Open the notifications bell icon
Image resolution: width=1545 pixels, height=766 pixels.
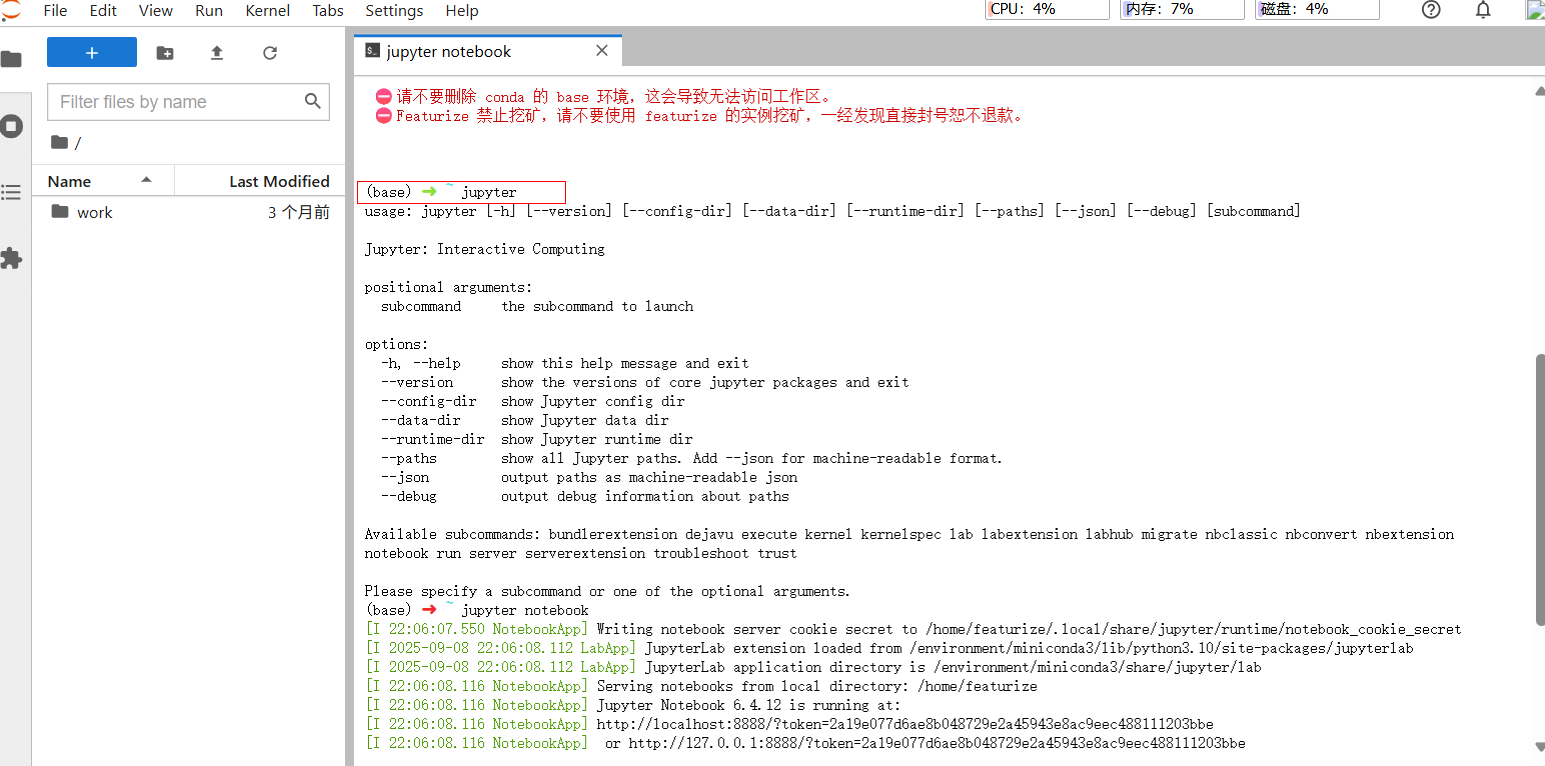click(x=1483, y=10)
